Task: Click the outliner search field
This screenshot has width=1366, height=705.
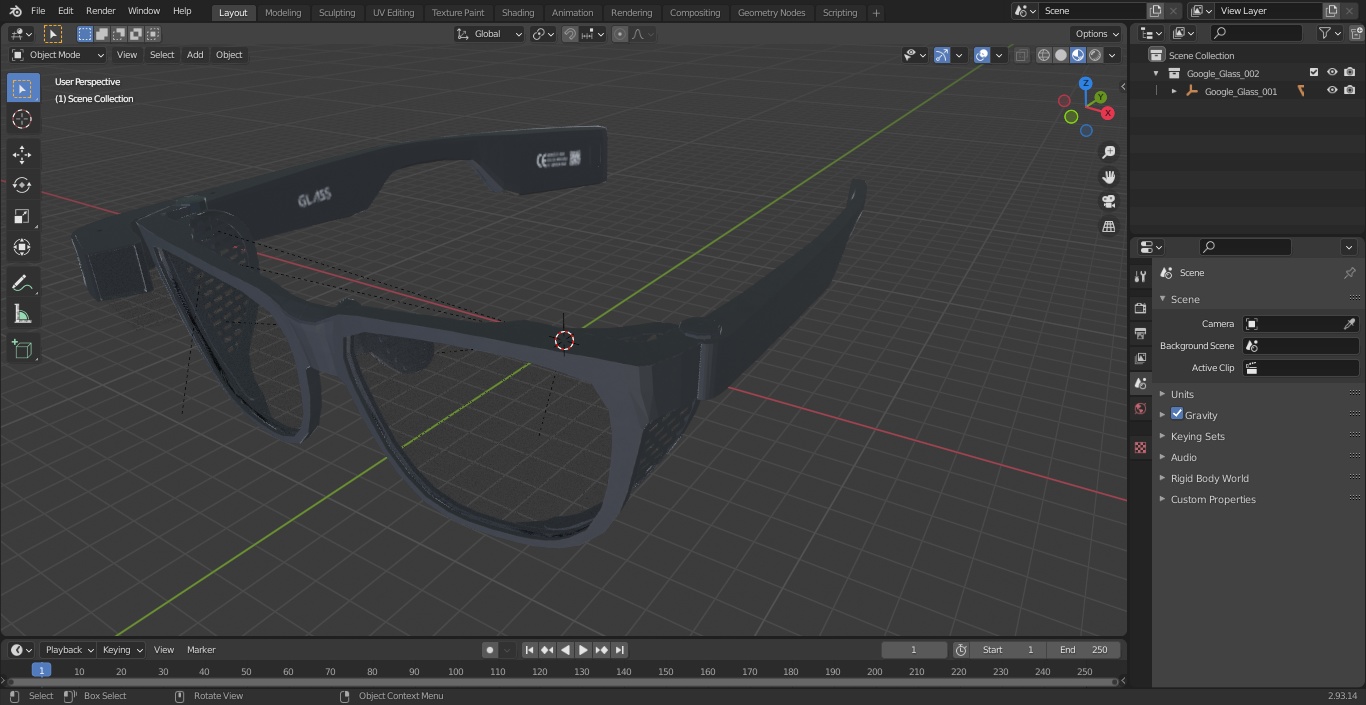Action: (x=1256, y=33)
